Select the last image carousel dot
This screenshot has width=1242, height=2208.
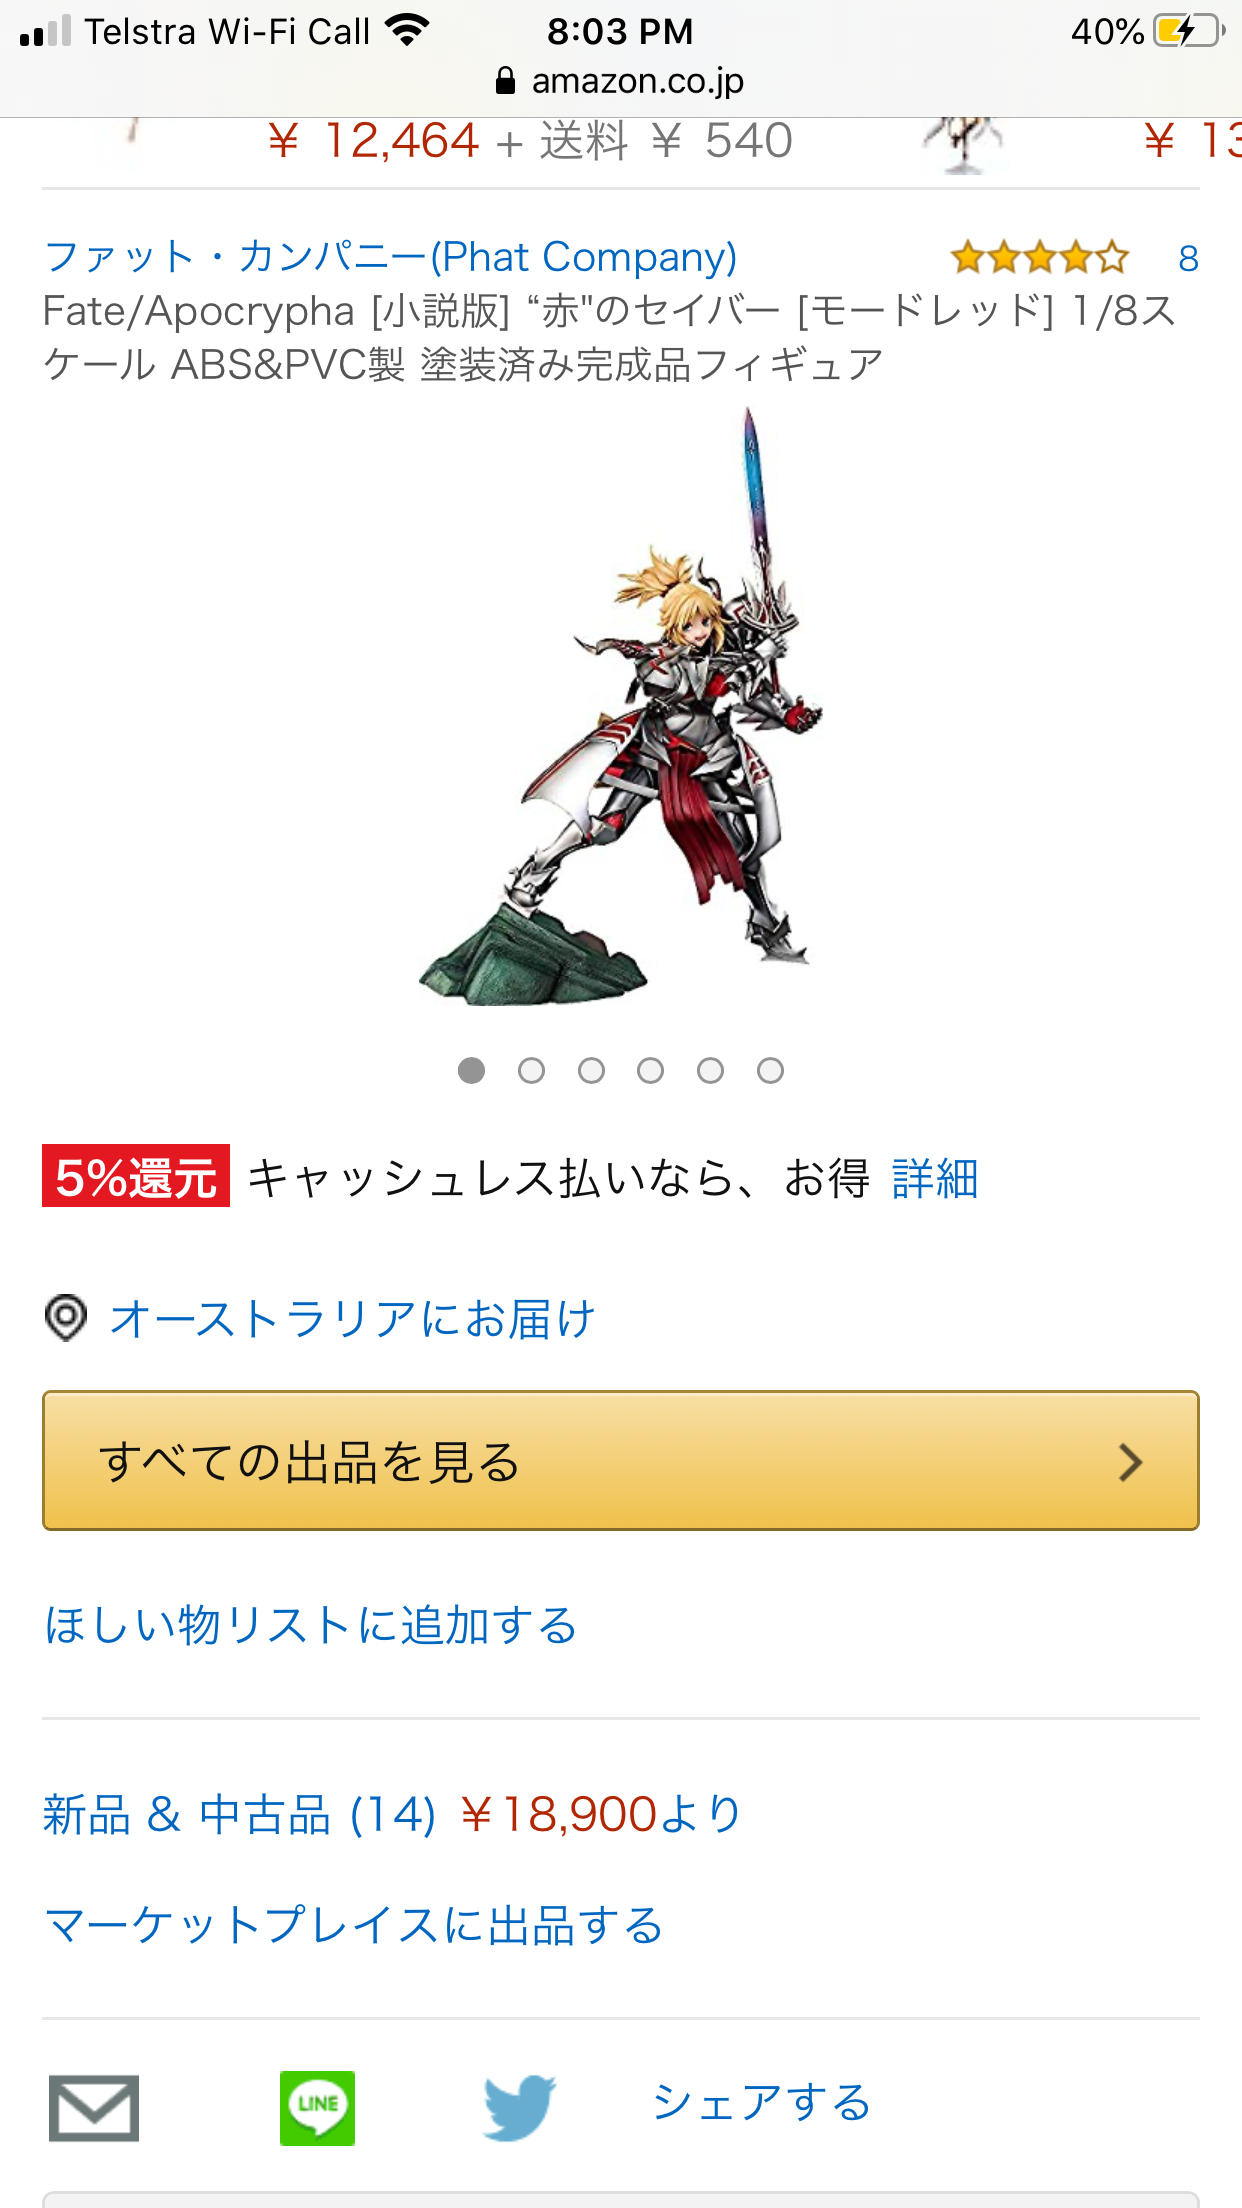770,1071
